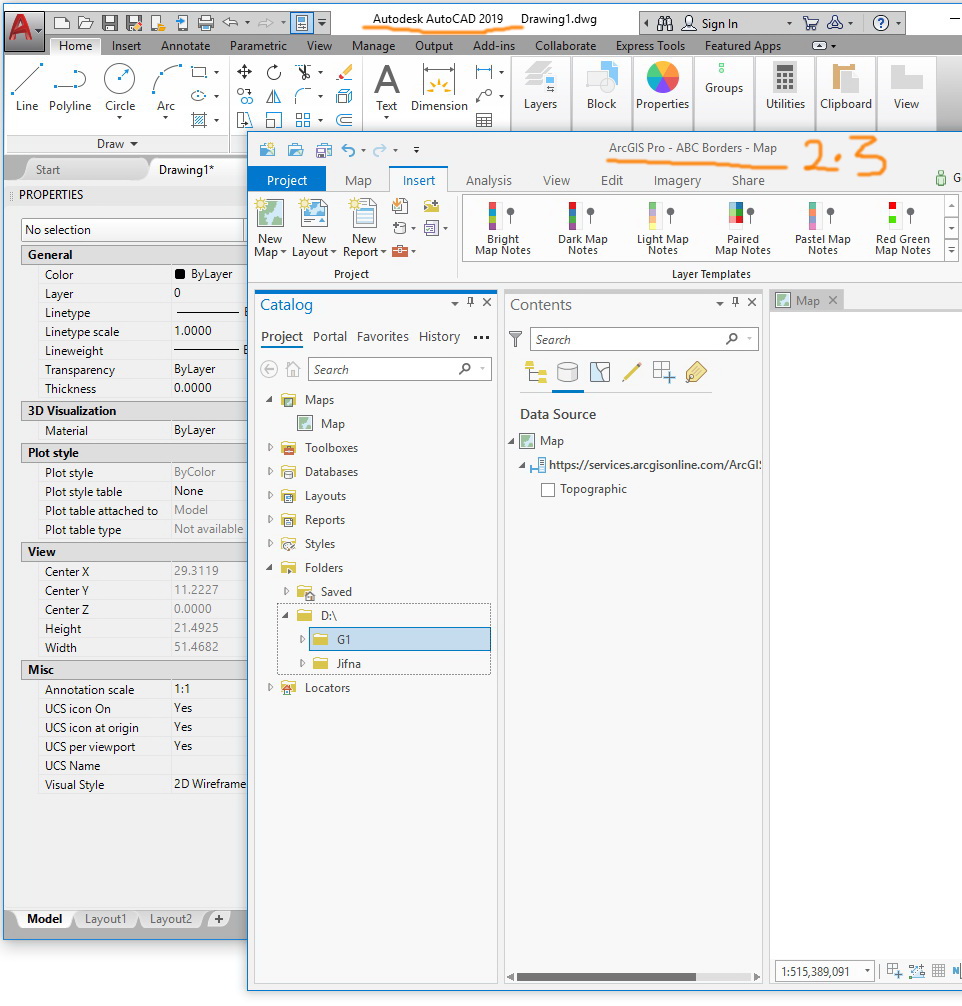Viewport: 962px width, 1006px height.
Task: Click the List By Editing pencil icon
Action: [x=631, y=373]
